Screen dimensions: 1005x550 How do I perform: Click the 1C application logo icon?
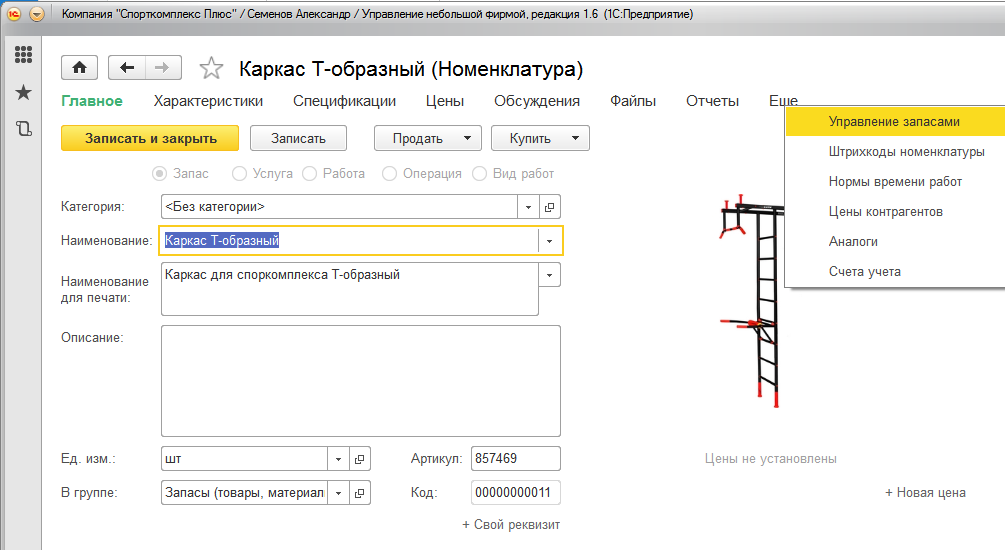click(x=13, y=13)
